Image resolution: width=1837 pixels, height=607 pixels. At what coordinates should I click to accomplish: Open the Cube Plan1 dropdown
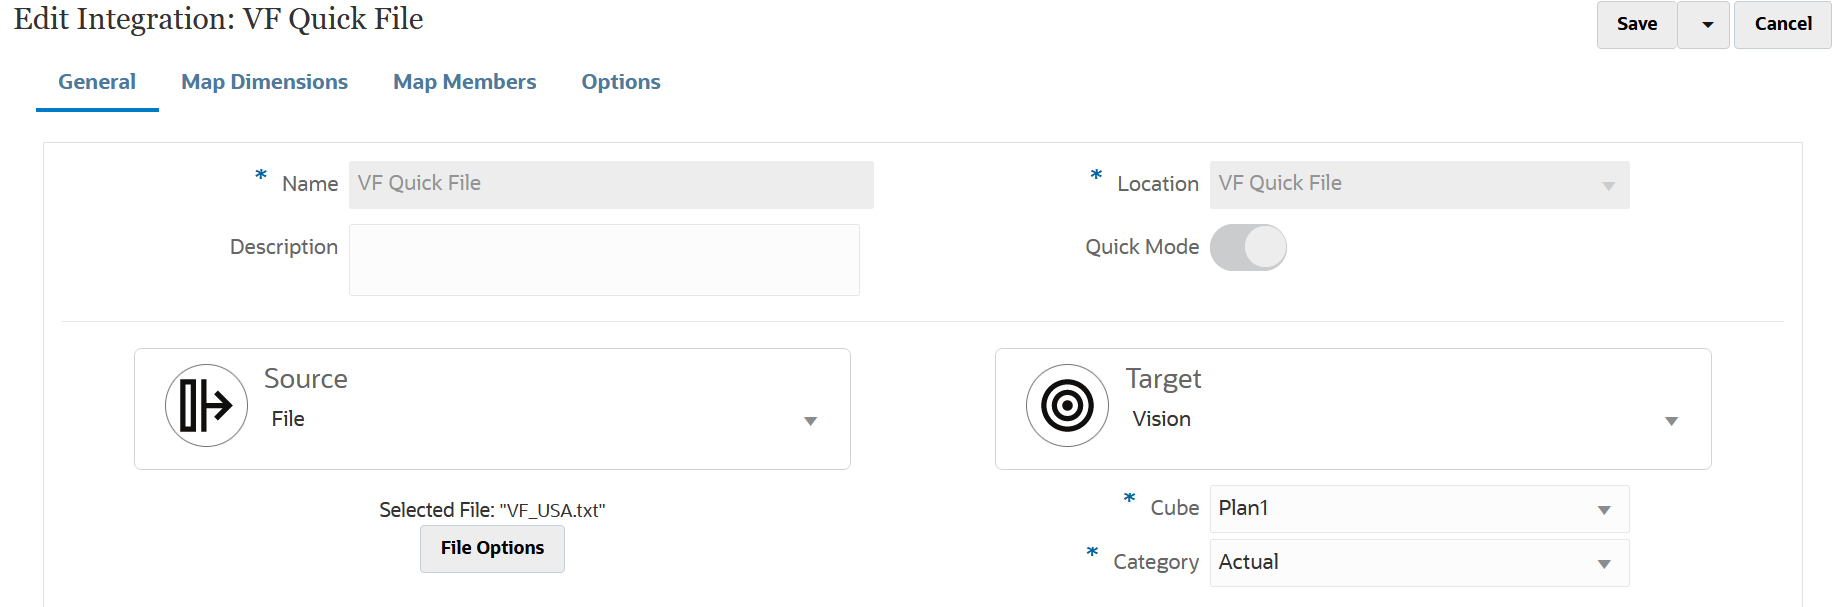[1604, 510]
